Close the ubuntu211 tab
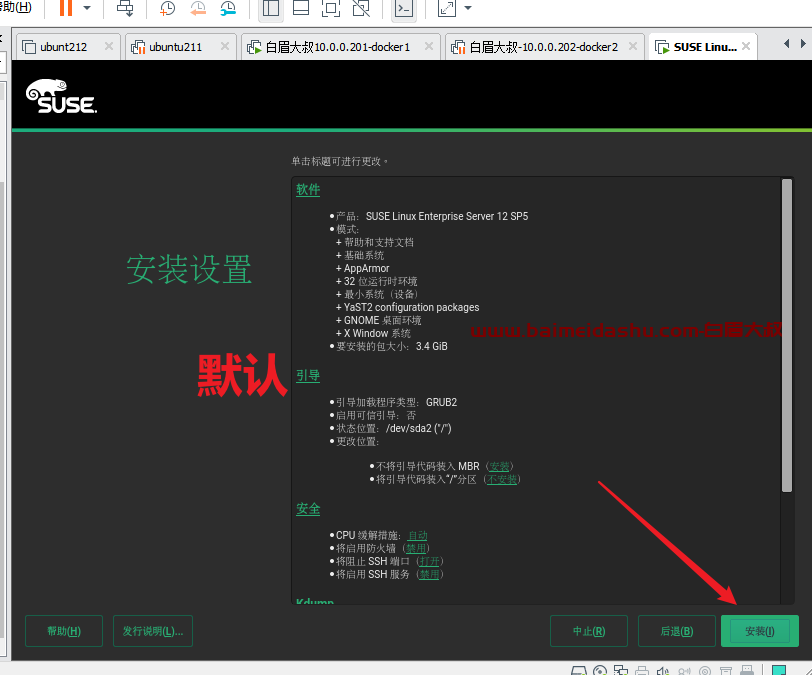 coord(225,46)
